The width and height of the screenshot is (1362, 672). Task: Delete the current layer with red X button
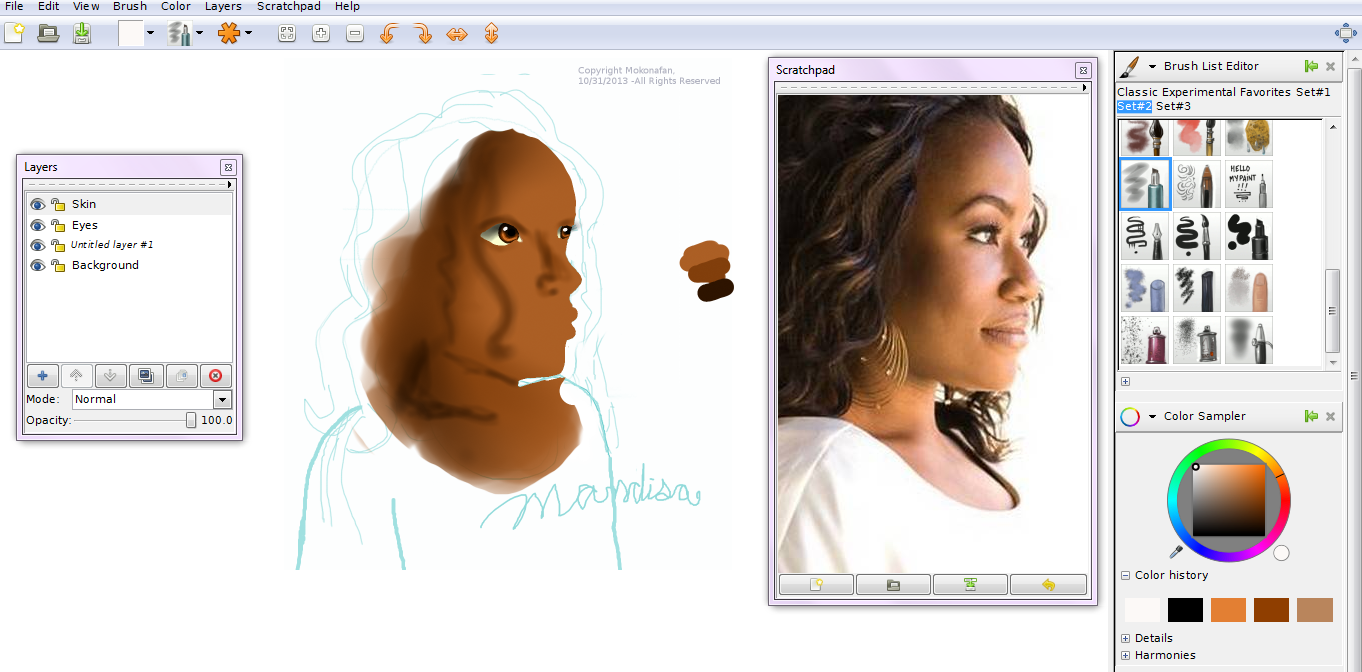(215, 376)
